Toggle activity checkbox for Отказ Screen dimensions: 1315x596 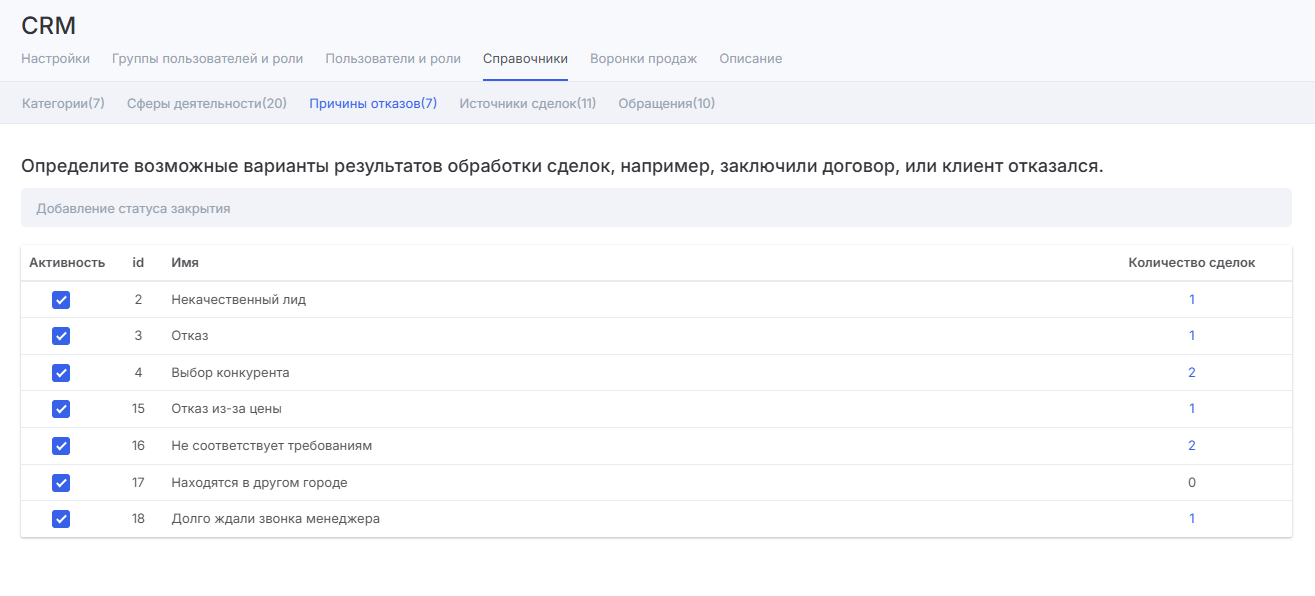click(61, 336)
